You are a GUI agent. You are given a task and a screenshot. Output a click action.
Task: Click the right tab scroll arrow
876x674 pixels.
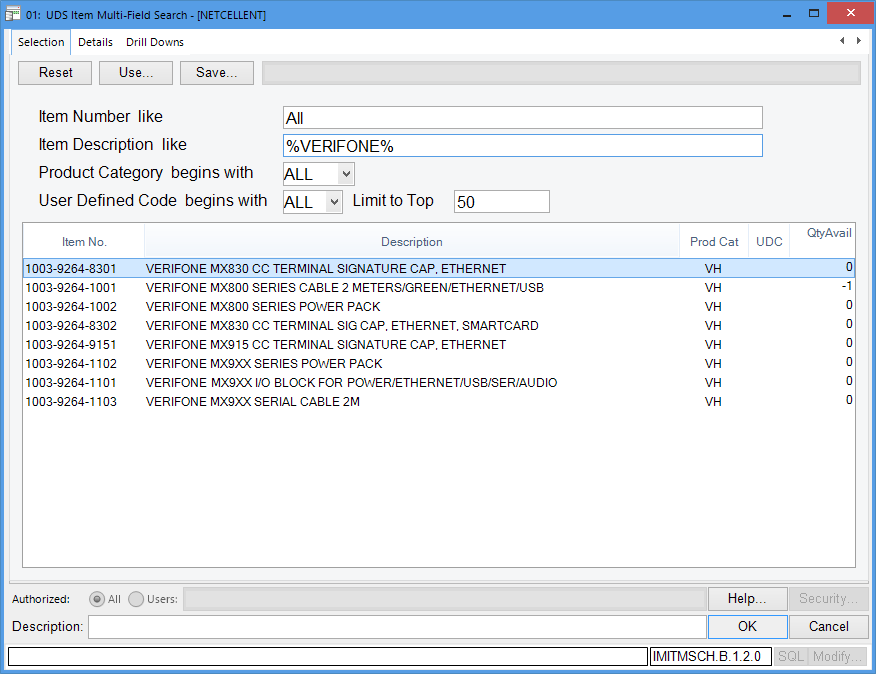click(x=859, y=40)
